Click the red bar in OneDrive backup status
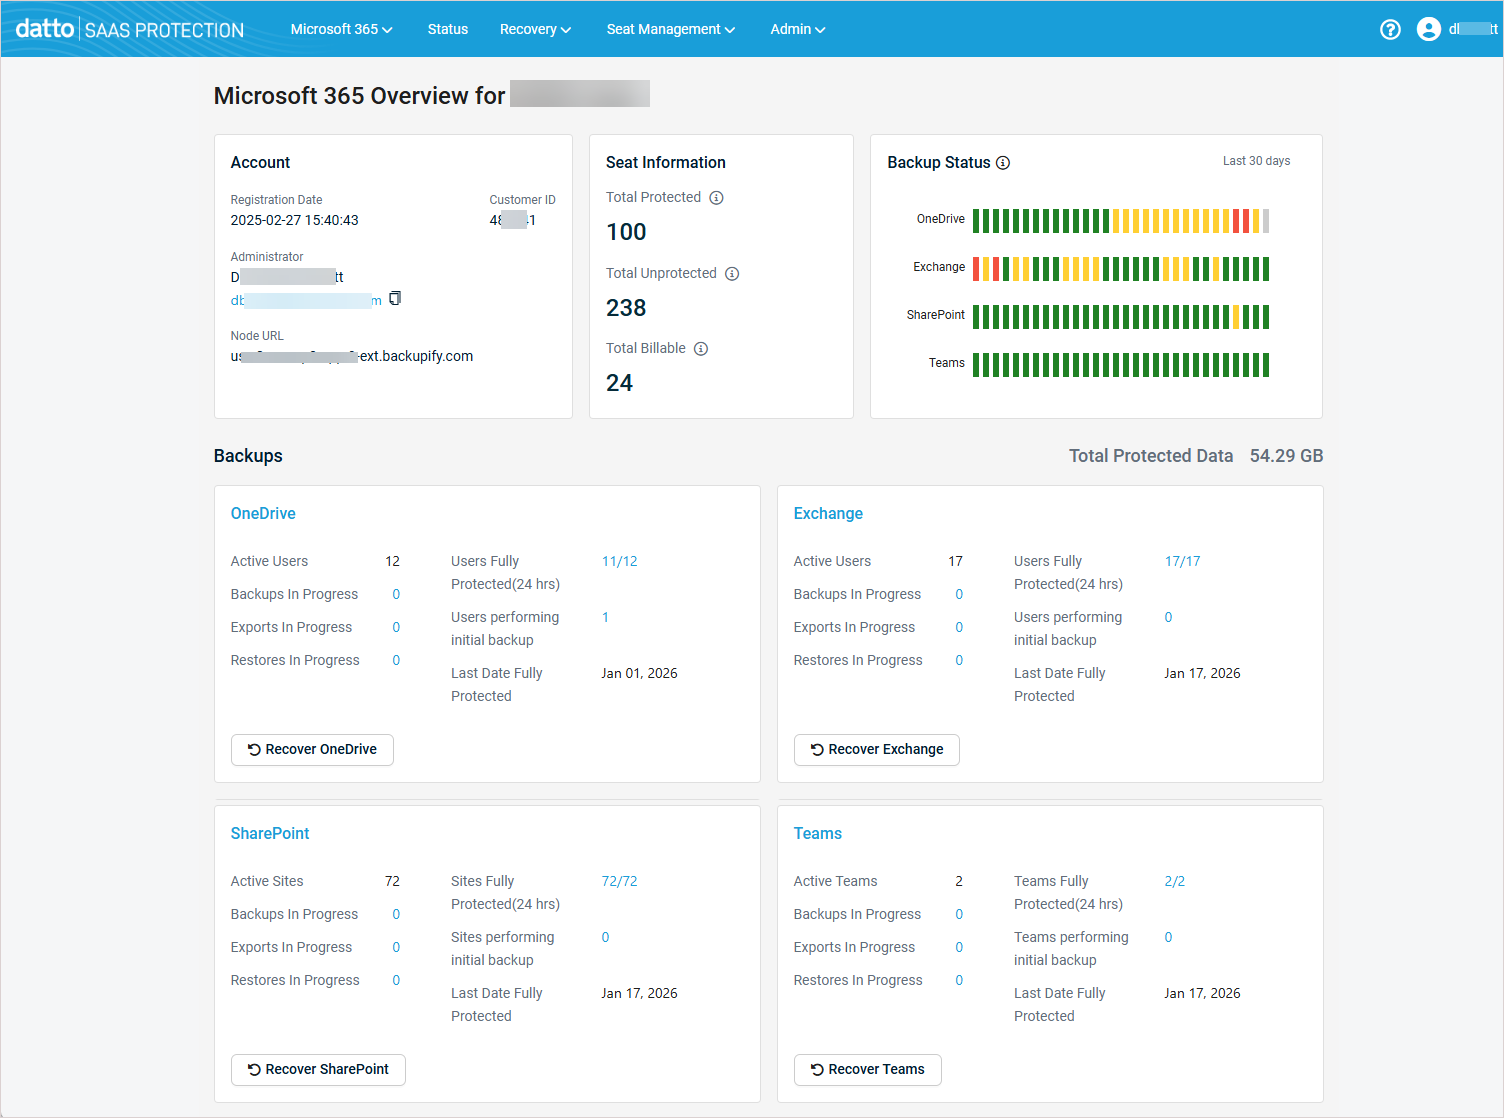This screenshot has height=1118, width=1504. (1236, 221)
